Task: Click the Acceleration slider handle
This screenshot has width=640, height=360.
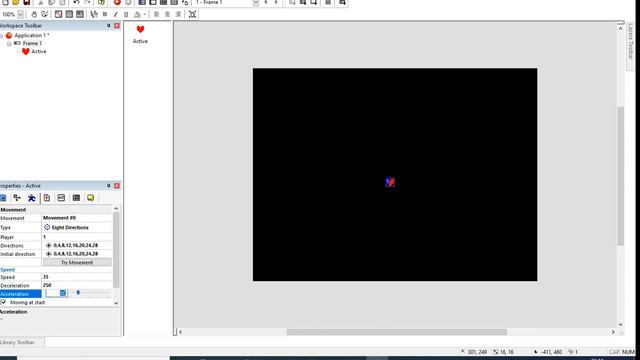Action: pos(78,293)
